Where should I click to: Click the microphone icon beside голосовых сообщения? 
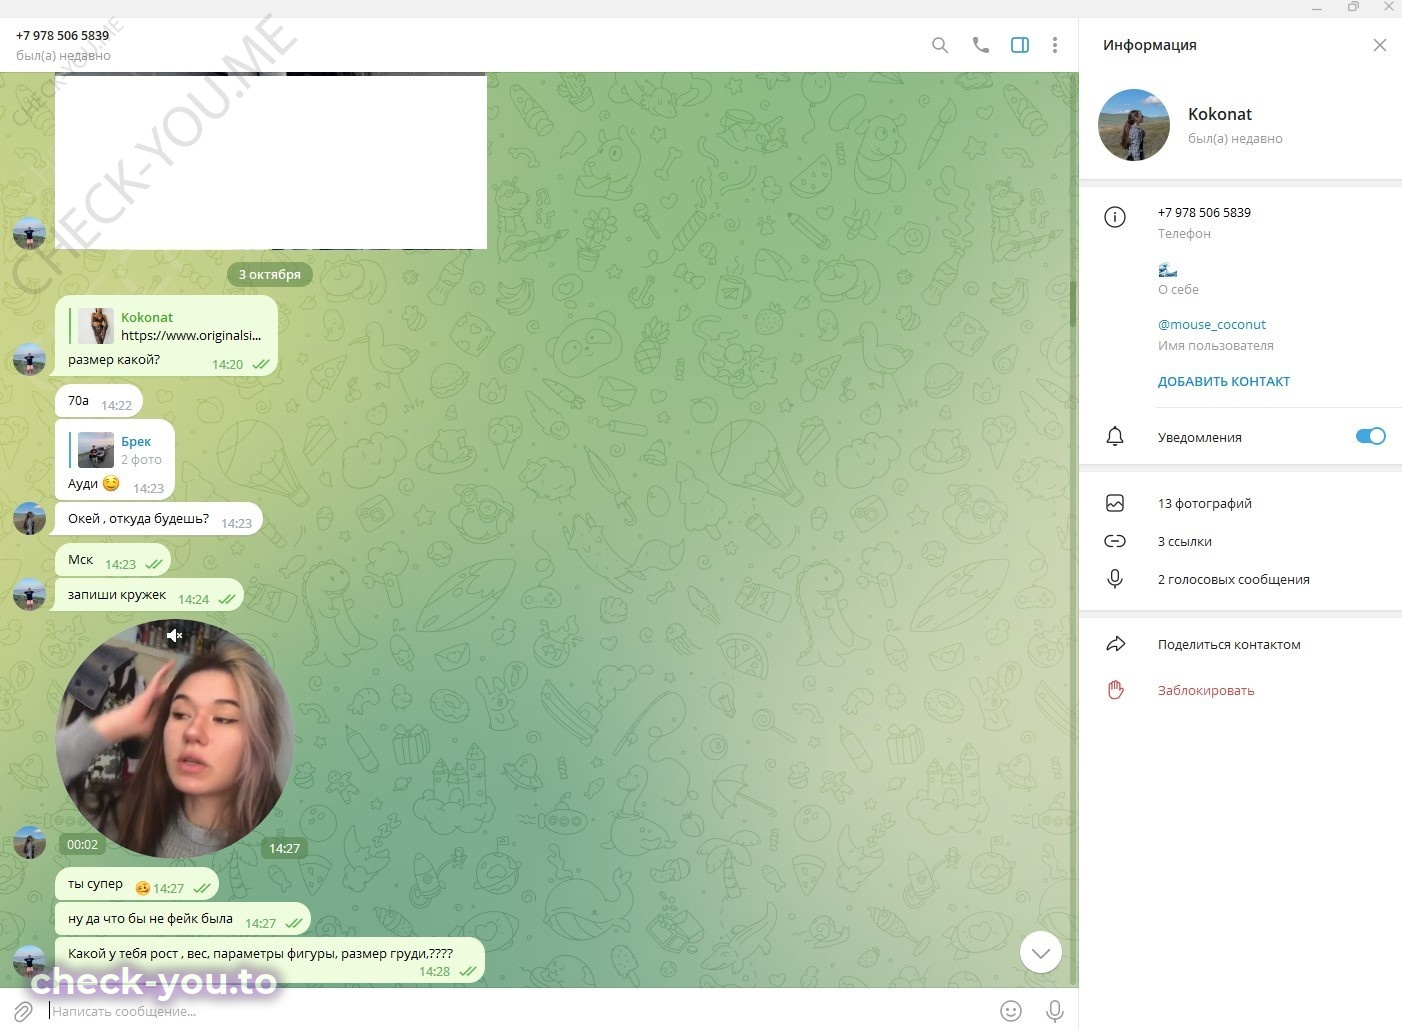[x=1115, y=579]
